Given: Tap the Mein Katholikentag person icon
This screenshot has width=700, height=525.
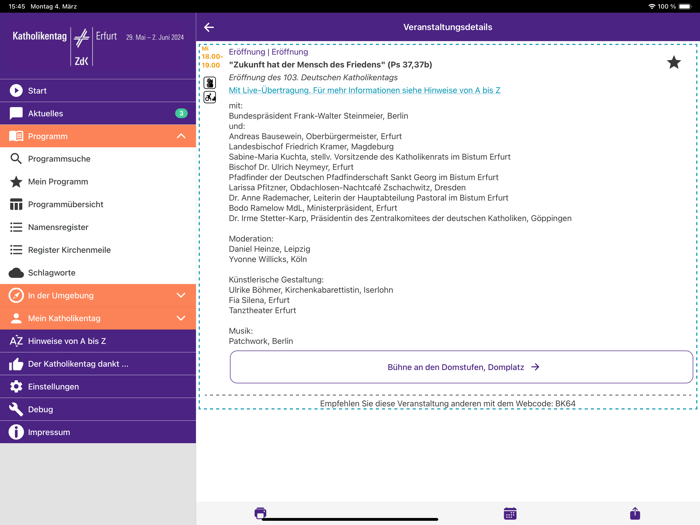Looking at the screenshot, I should coord(16,318).
